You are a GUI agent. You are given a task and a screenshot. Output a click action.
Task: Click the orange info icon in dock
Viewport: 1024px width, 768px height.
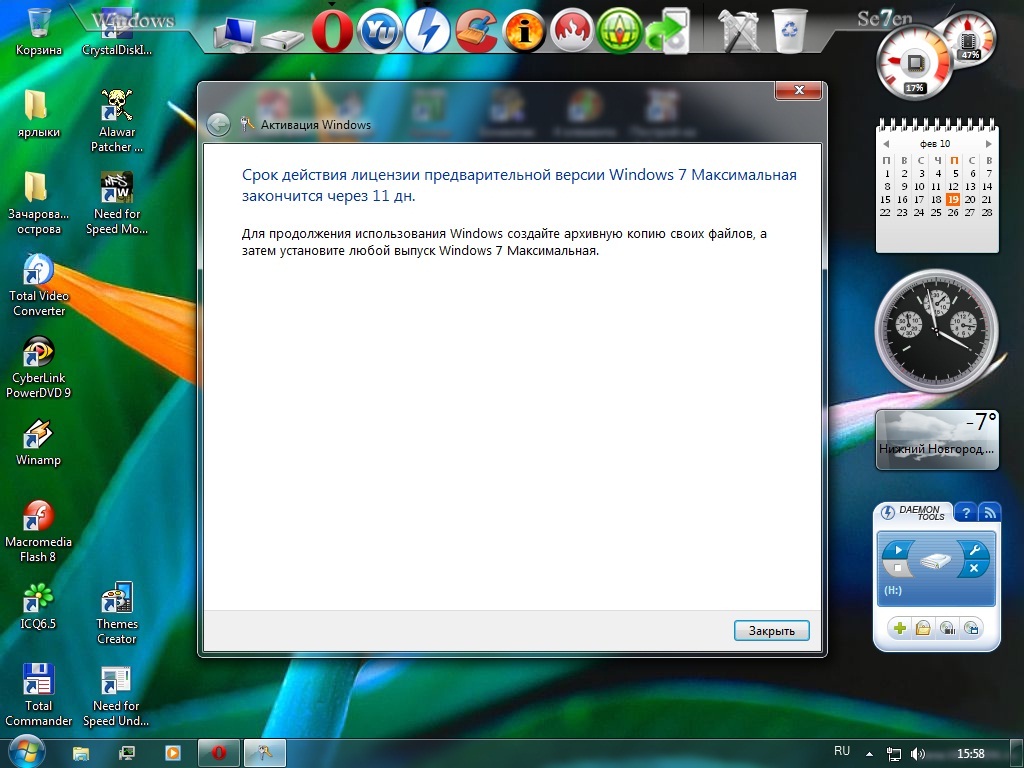(524, 31)
